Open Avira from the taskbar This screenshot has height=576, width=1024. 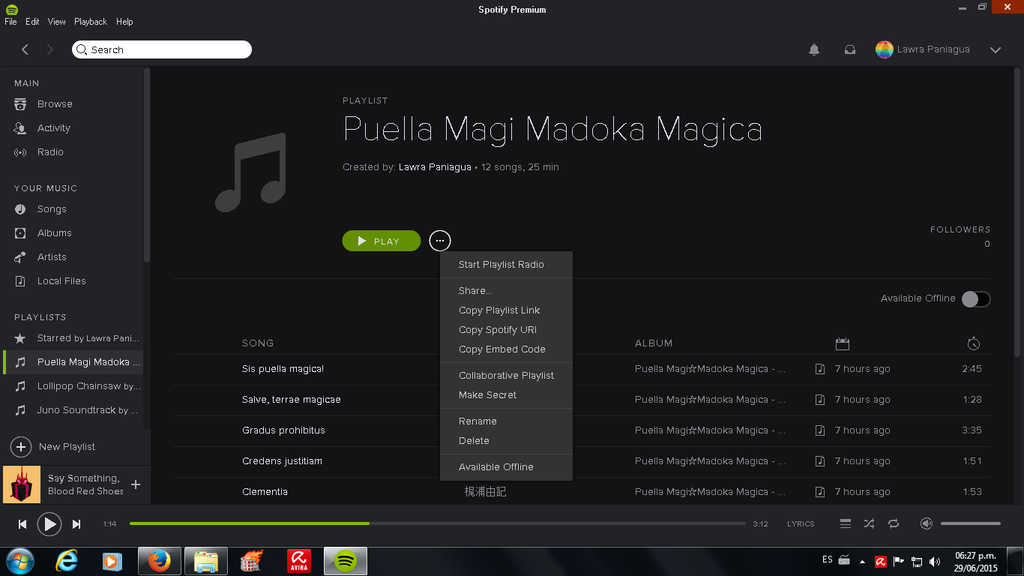point(298,561)
